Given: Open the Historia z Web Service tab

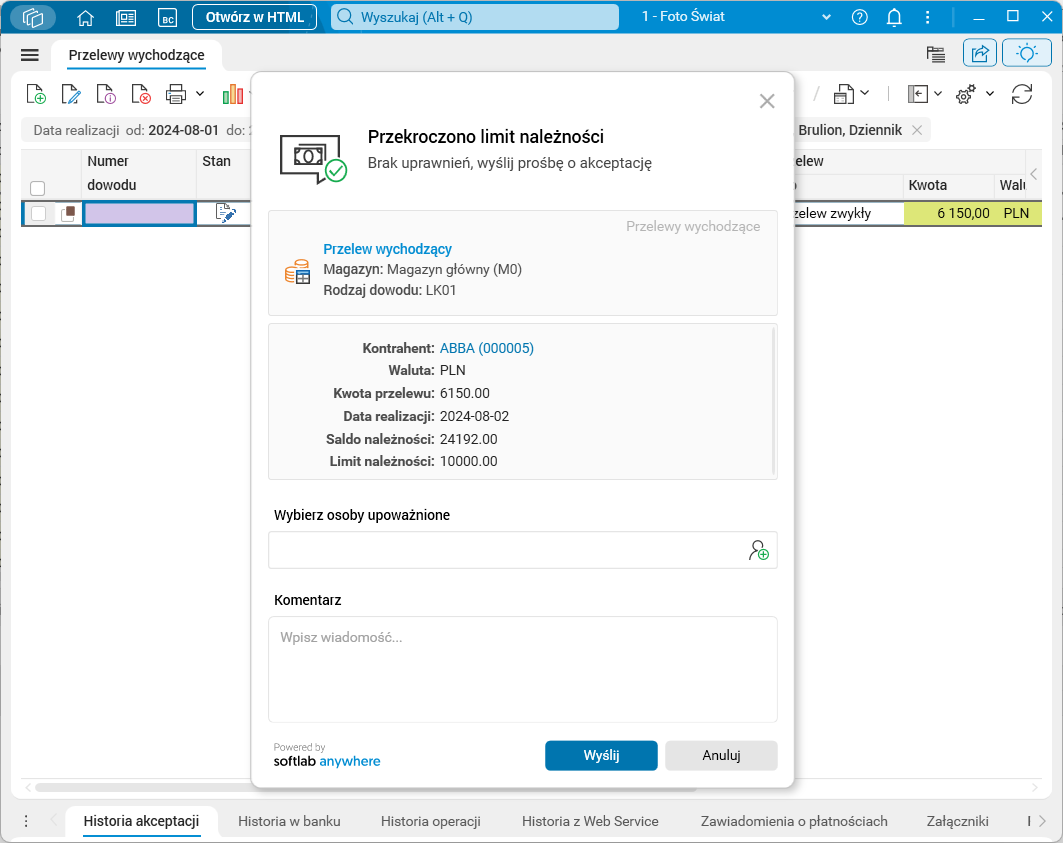Looking at the screenshot, I should click(590, 821).
